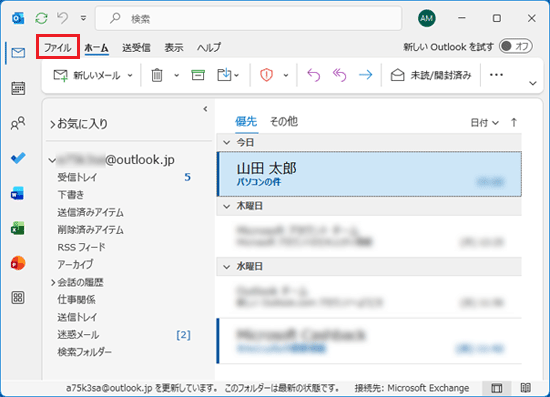Select the ヘルプ tab
Screen dimensions: 550x397
(209, 47)
